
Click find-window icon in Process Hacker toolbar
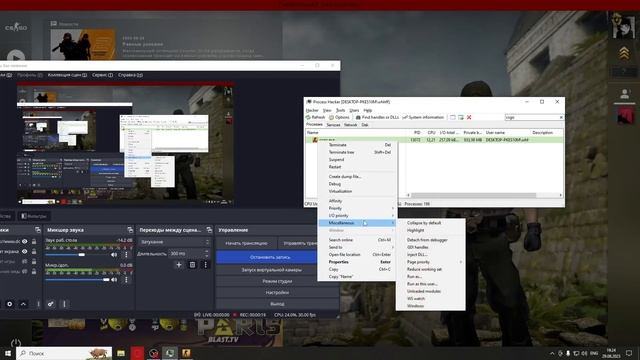[453, 117]
